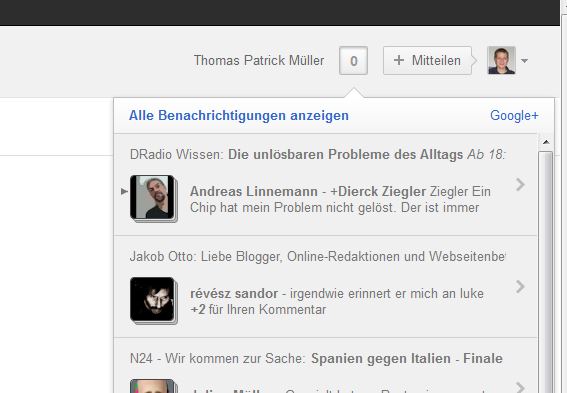
Task: Click the plus icon on Mitteilen button
Action: click(x=398, y=60)
